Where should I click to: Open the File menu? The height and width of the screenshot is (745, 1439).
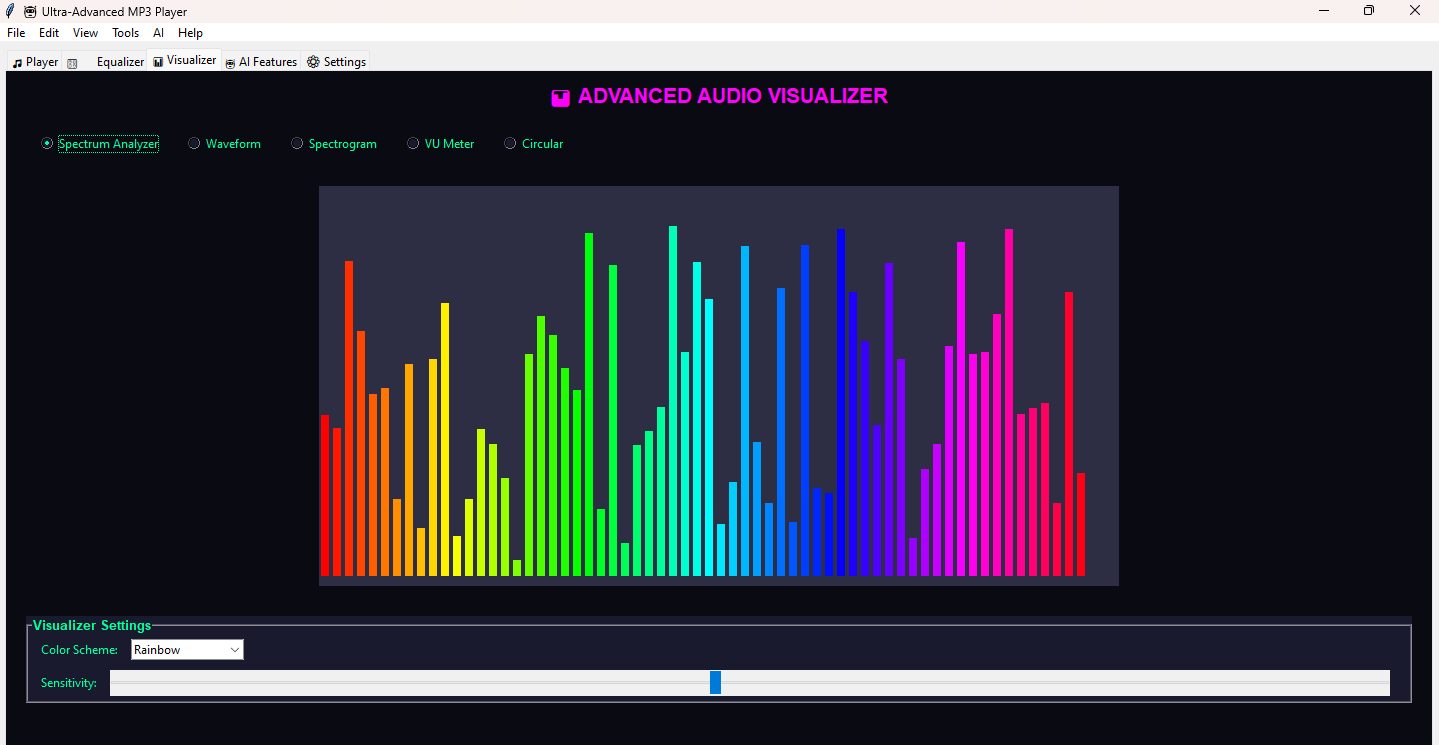pos(16,33)
